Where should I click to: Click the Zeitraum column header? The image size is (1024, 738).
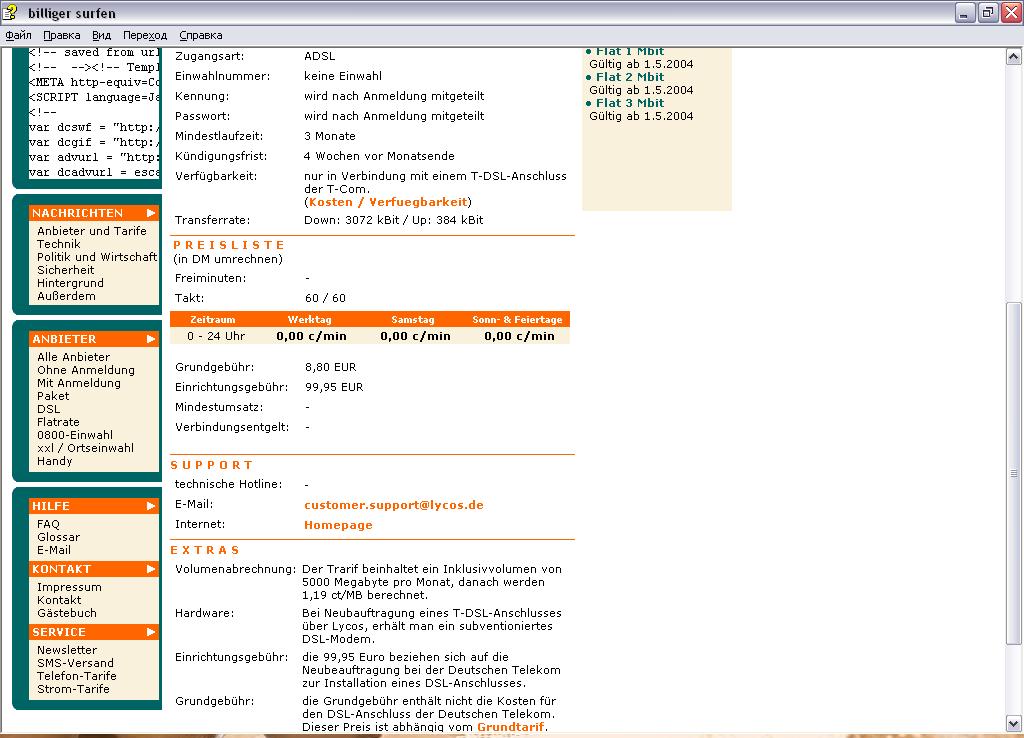(x=213, y=320)
